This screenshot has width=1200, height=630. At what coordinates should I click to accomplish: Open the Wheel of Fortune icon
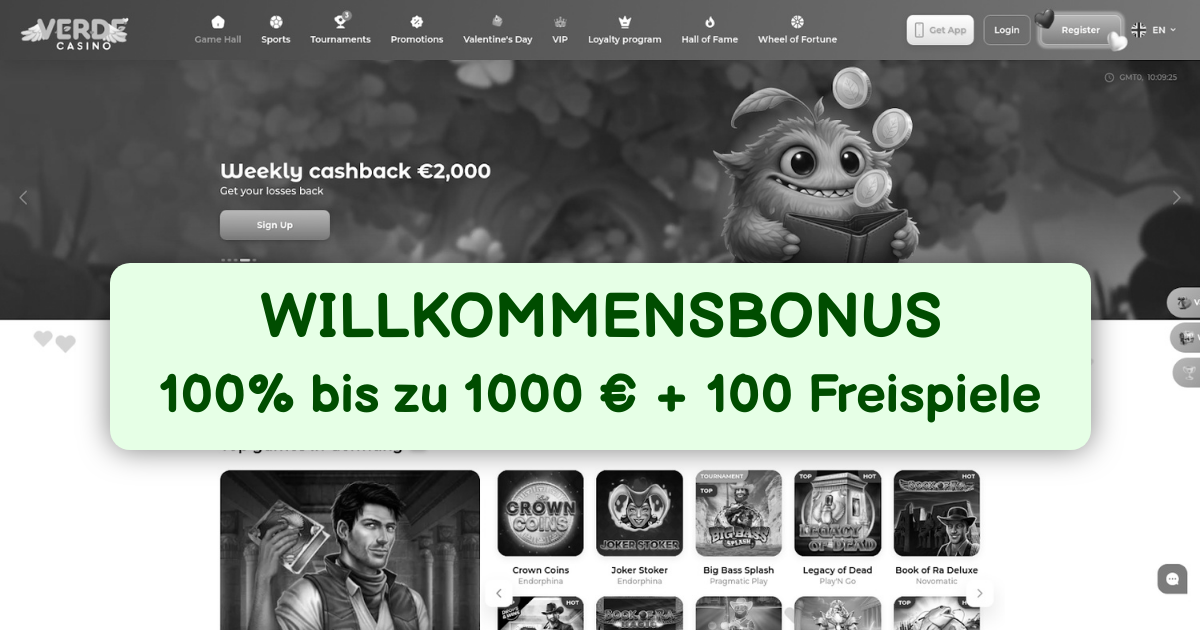click(x=797, y=21)
